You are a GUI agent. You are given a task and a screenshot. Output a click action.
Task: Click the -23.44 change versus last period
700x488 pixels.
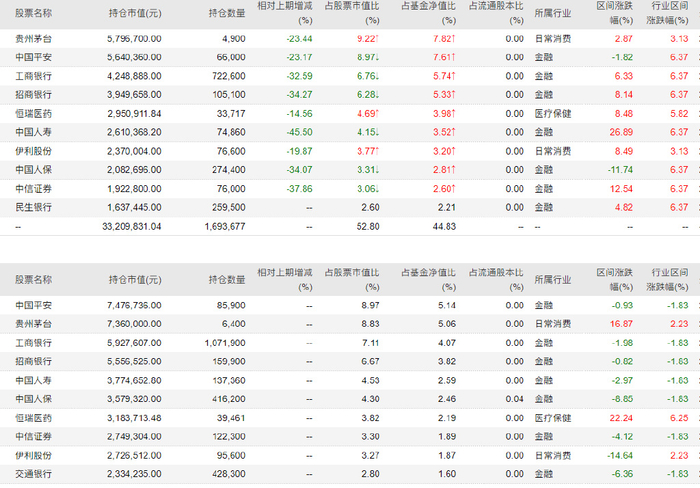click(x=299, y=39)
